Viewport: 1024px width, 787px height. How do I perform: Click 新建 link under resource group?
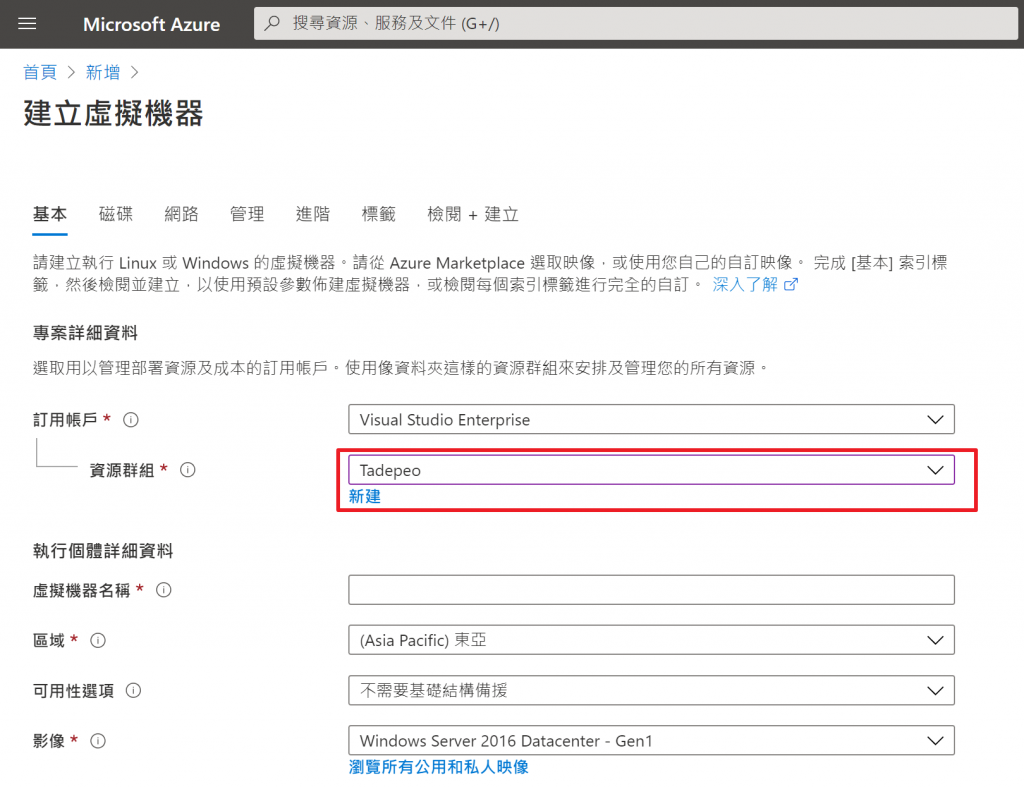coord(364,496)
